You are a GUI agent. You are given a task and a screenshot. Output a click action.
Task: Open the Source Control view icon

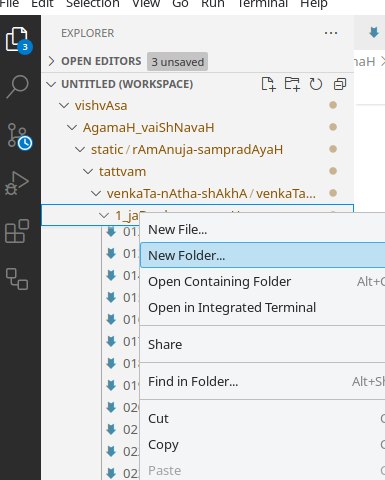tap(19, 135)
